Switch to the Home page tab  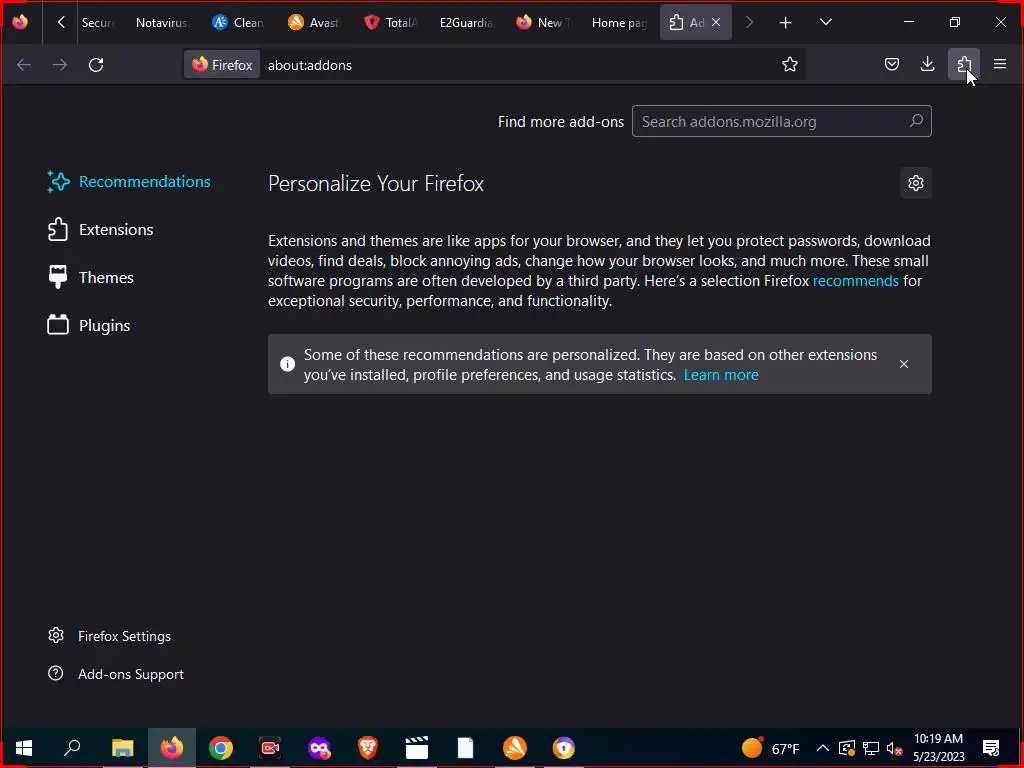click(x=619, y=22)
